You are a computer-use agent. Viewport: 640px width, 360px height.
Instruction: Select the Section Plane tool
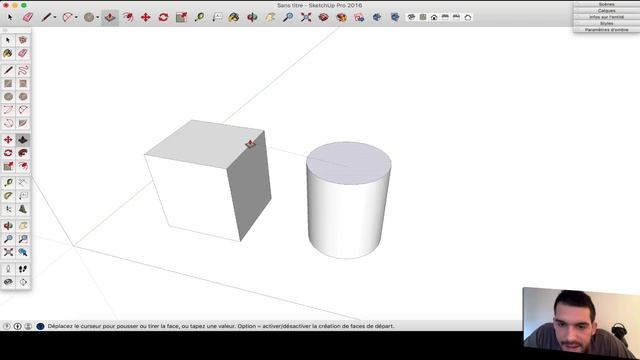tap(23, 282)
